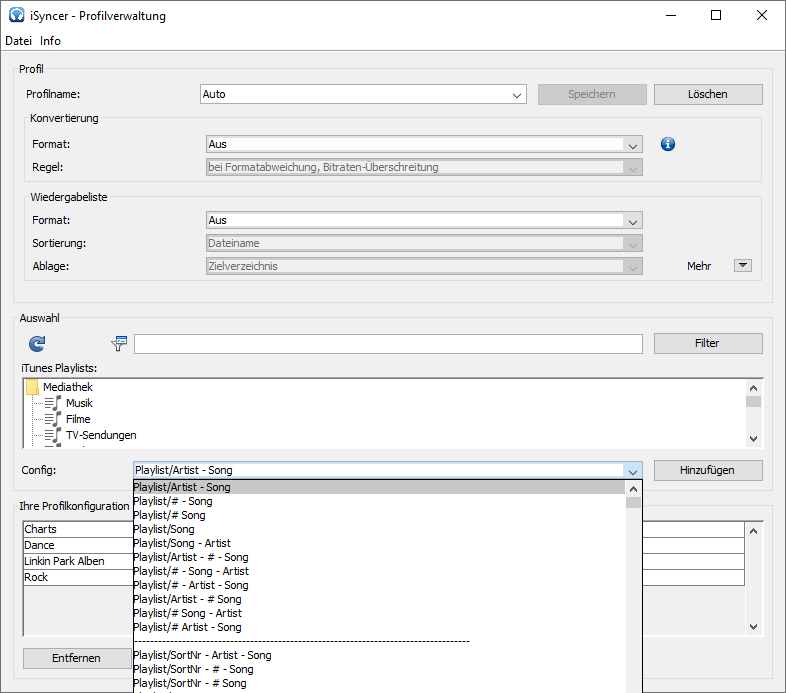This screenshot has height=693, width=786.
Task: Click the playlists tree scroll up arrow
Action: click(x=753, y=388)
